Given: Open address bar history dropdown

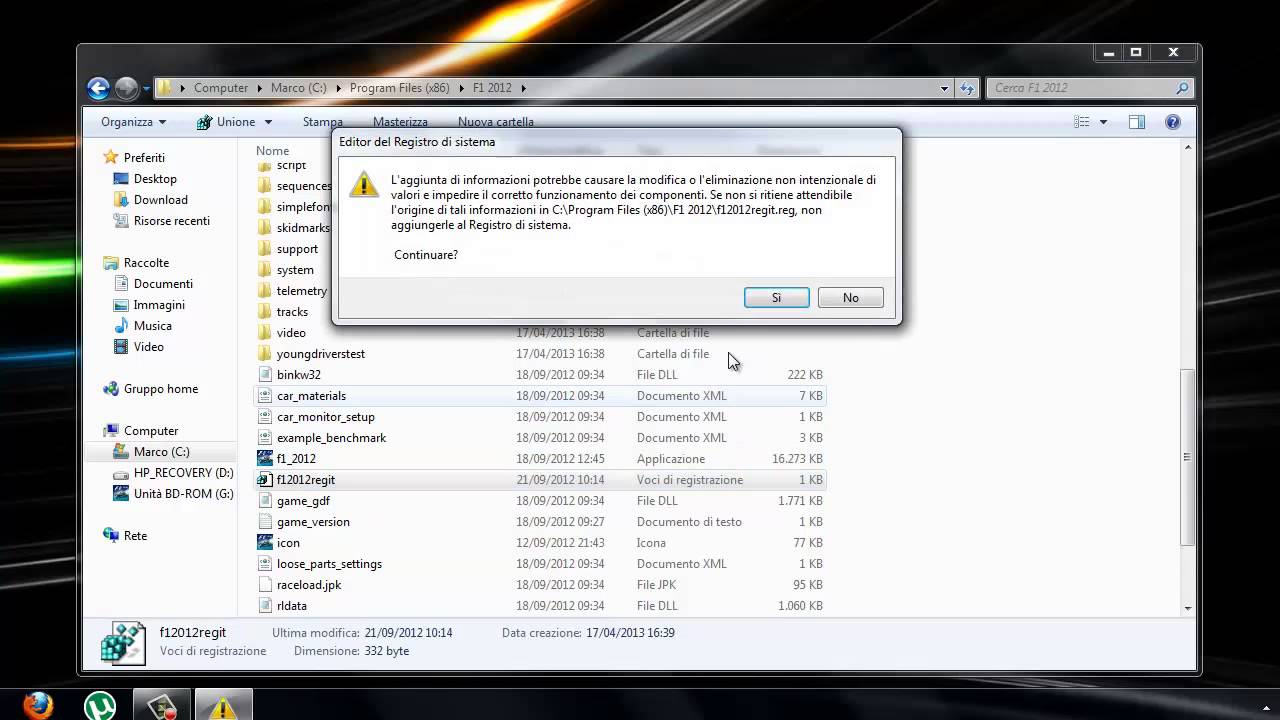Looking at the screenshot, I should click(944, 88).
